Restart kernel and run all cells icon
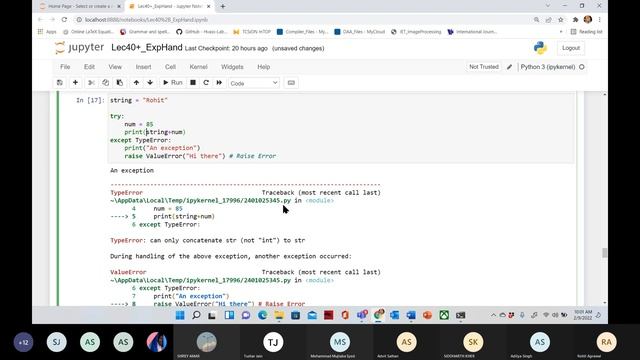 pos(219,83)
